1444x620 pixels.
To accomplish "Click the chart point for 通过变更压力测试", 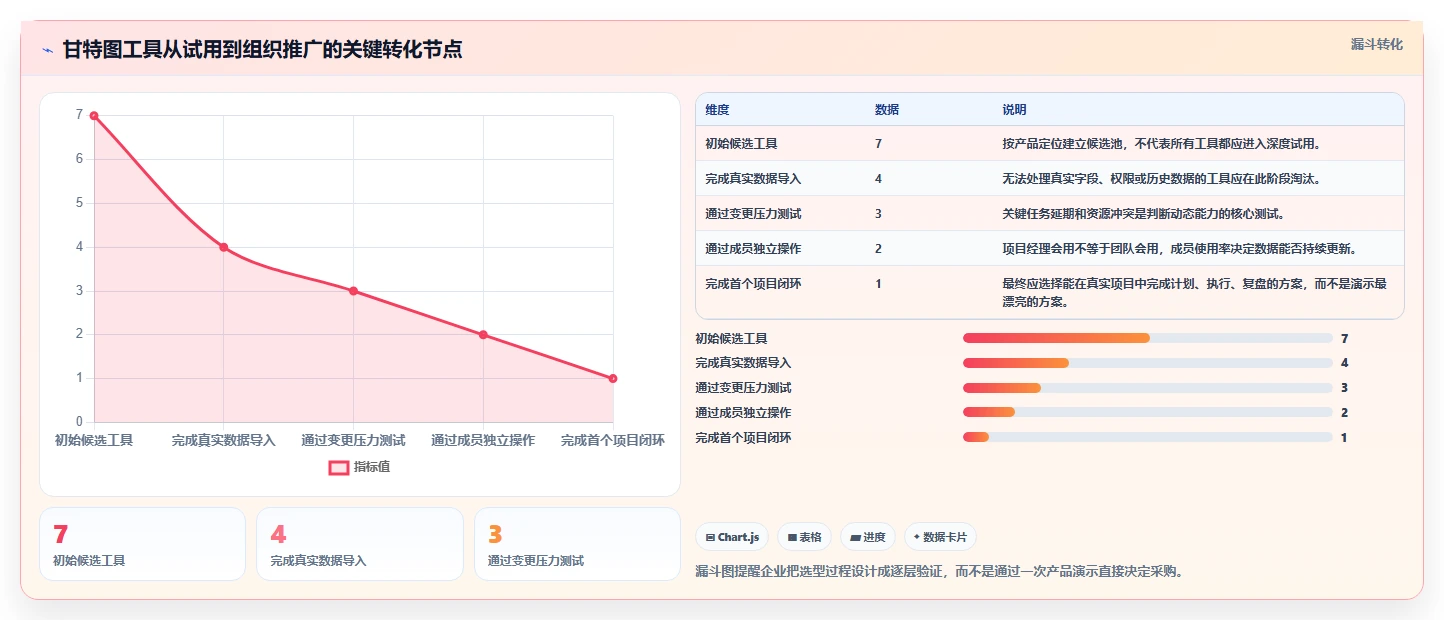I will (x=353, y=291).
